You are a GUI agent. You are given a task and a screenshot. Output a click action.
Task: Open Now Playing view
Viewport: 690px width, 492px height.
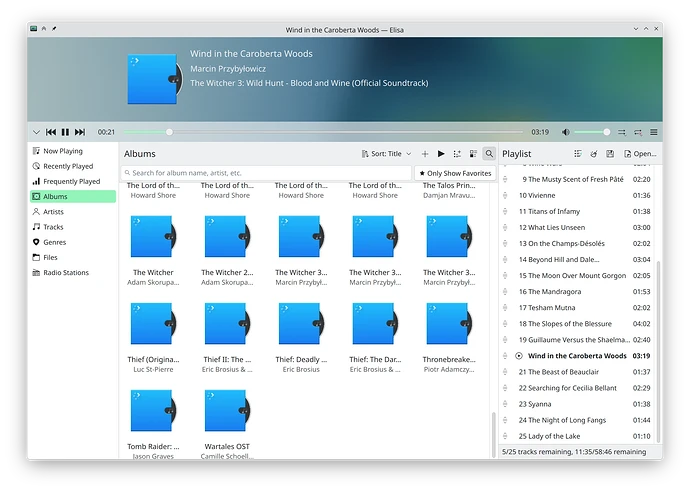click(73, 151)
